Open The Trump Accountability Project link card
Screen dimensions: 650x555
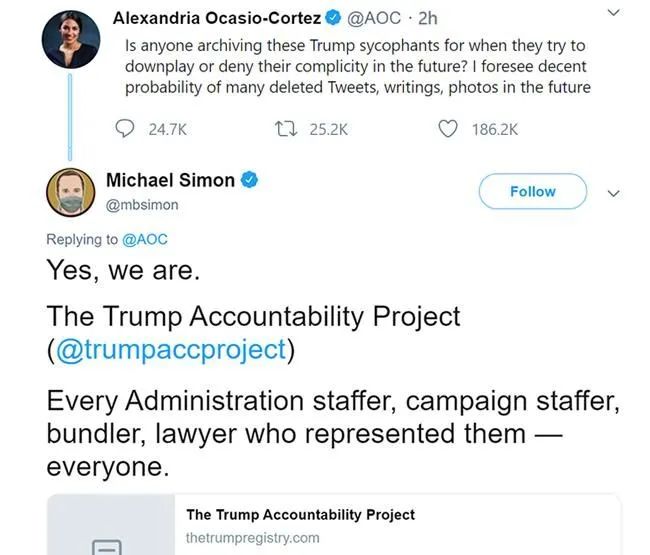[300, 515]
